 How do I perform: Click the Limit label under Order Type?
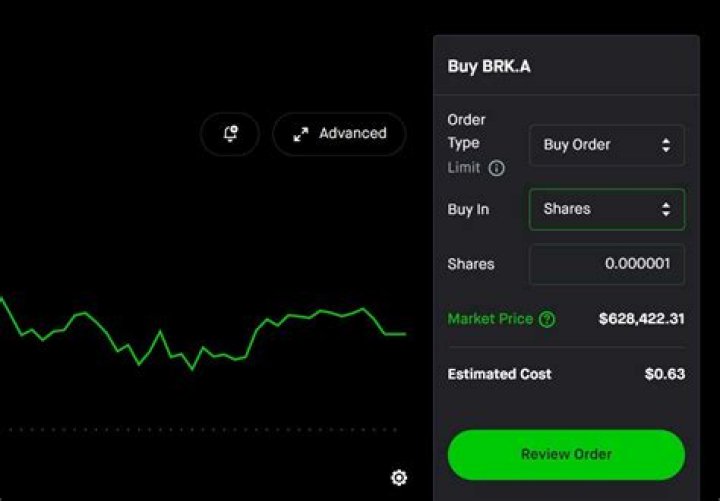463,168
